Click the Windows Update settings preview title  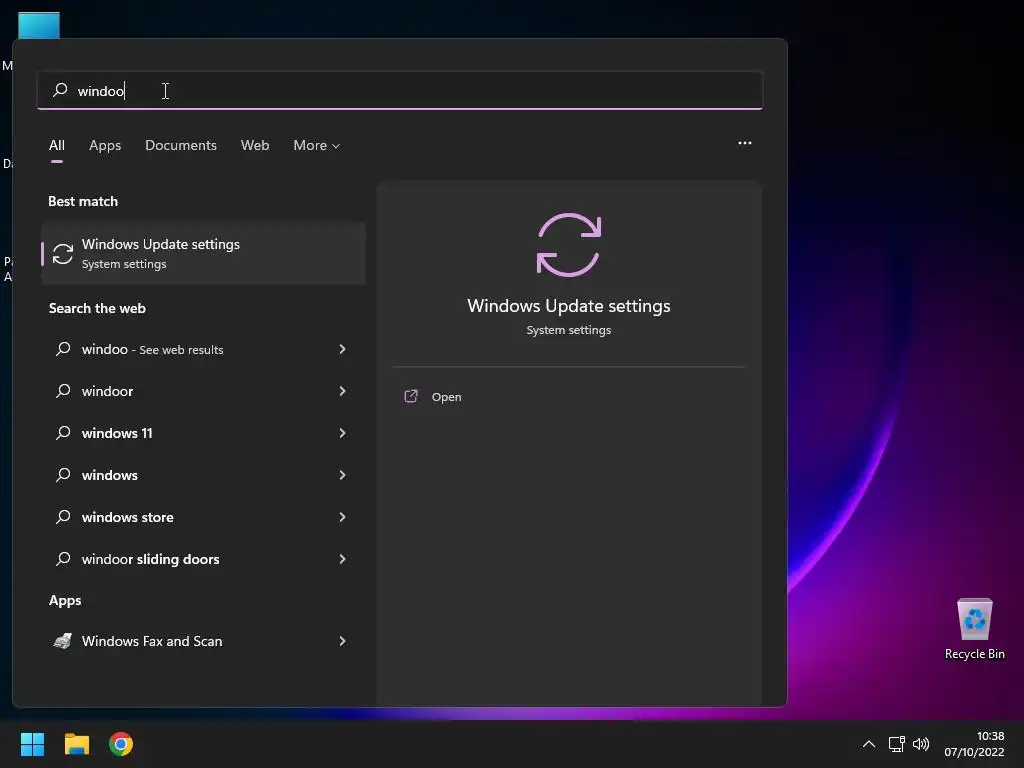point(569,306)
